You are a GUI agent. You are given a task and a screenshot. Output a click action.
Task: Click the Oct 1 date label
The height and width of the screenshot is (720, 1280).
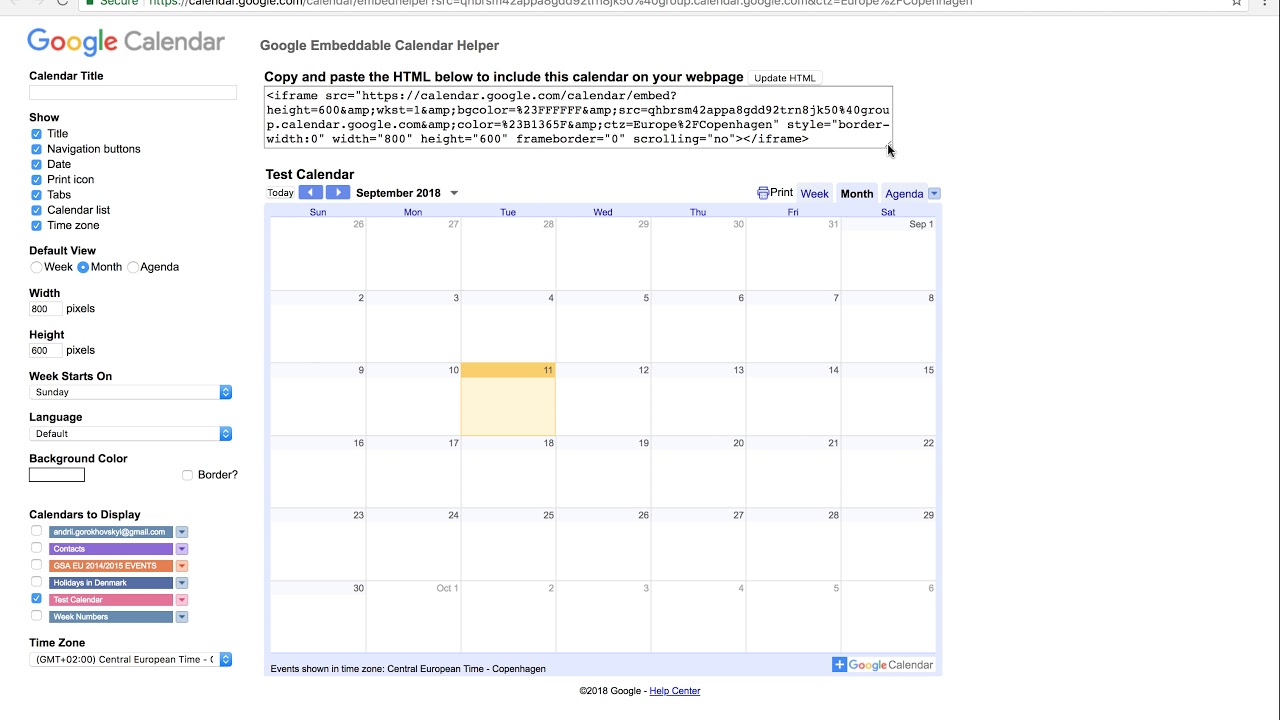click(447, 588)
